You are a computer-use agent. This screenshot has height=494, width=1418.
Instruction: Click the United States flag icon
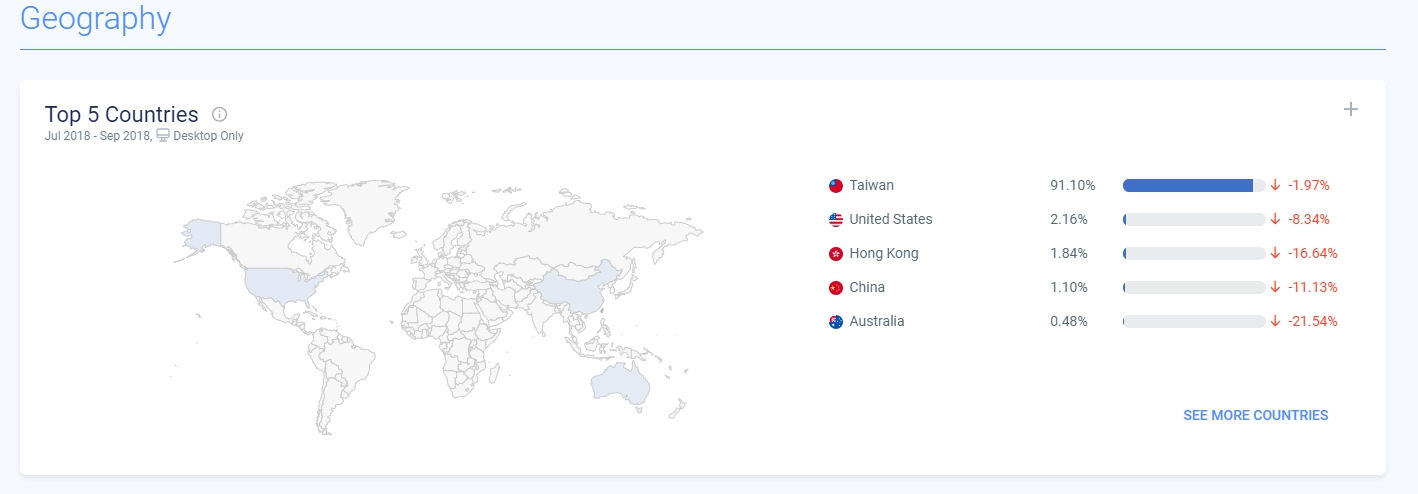point(836,220)
